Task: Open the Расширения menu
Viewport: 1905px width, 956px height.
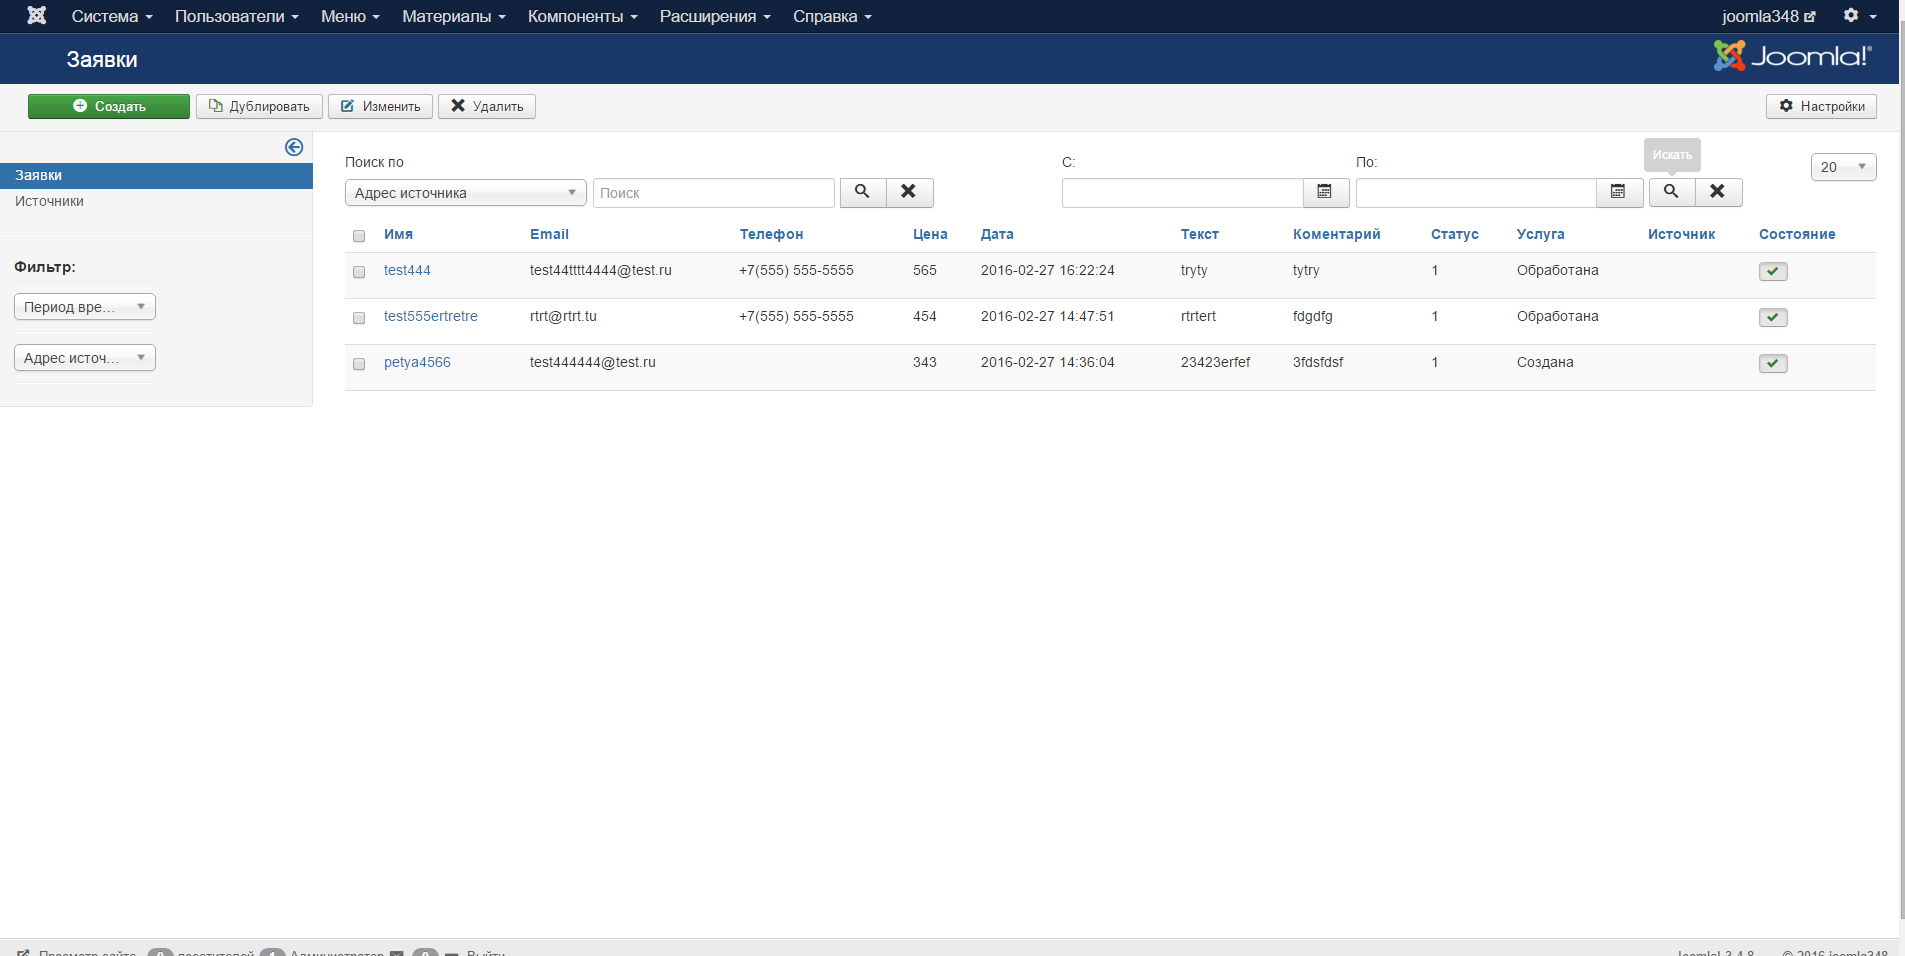Action: [x=714, y=16]
